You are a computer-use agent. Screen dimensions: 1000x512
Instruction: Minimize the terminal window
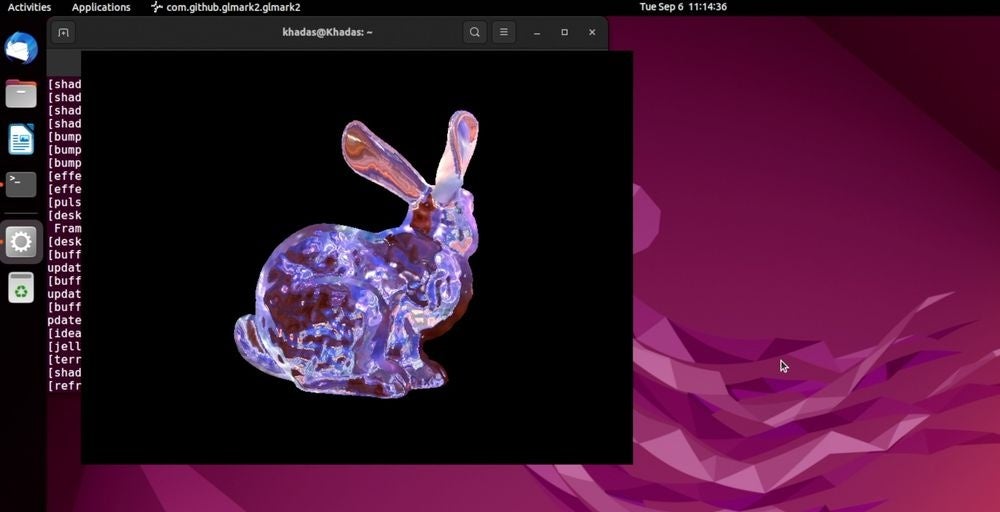pos(537,32)
